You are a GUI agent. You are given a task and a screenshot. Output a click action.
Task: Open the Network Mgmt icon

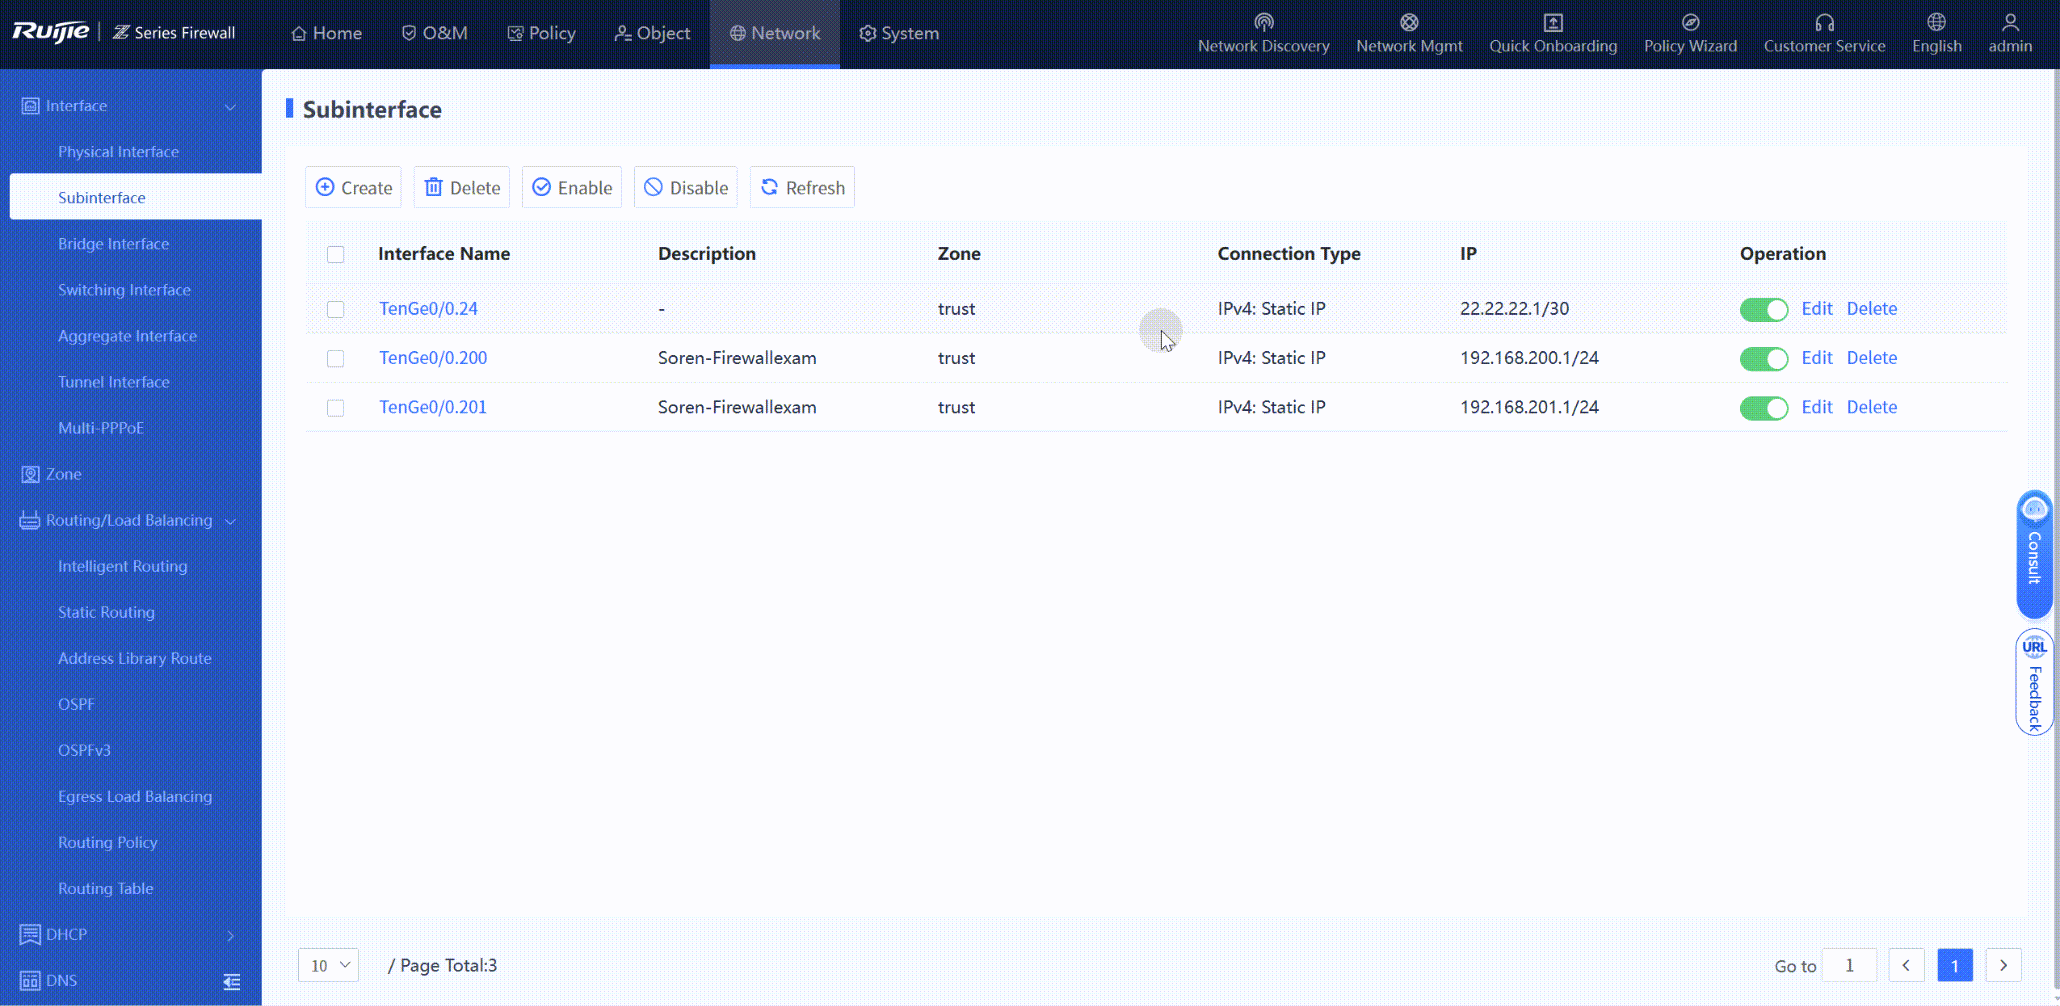[1408, 23]
